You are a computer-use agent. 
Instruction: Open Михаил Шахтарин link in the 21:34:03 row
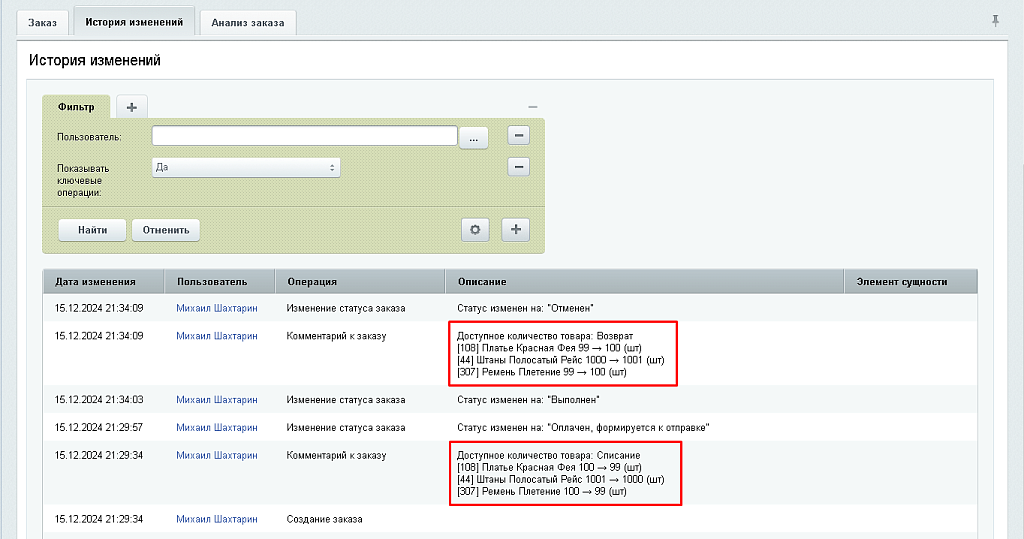pyautogui.click(x=216, y=400)
